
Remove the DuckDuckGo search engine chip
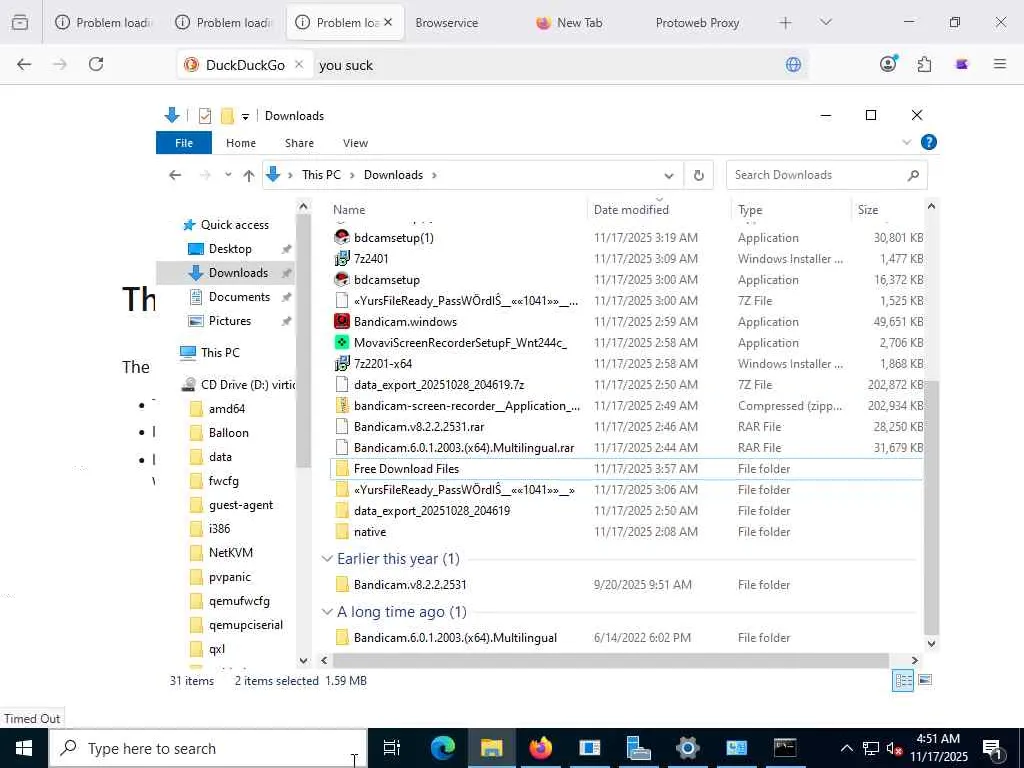298,65
